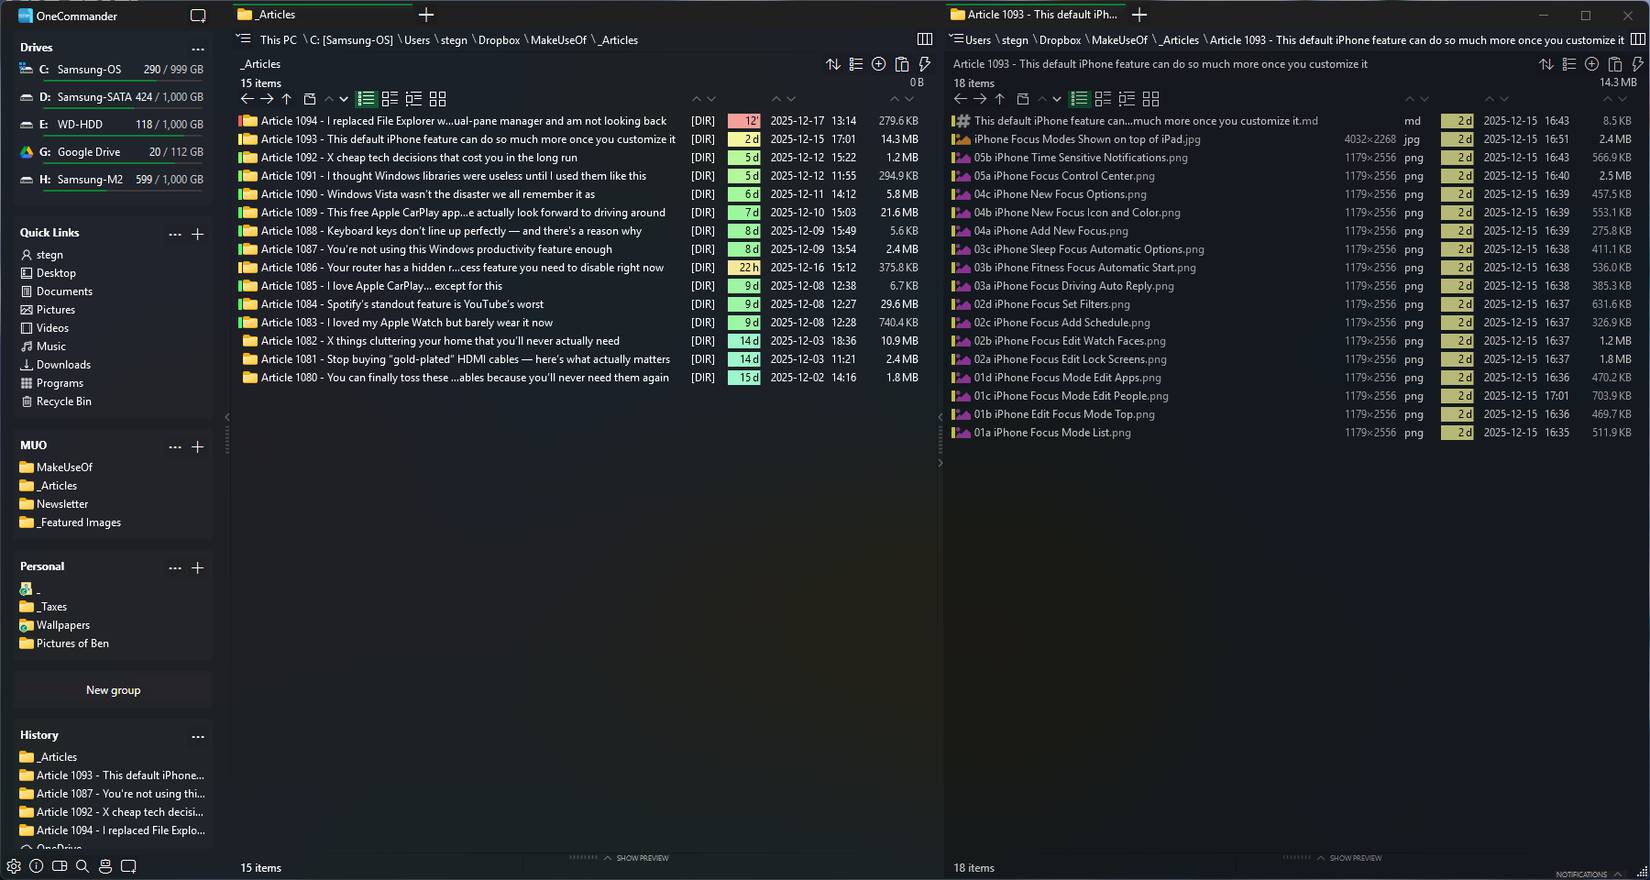Toggle the left pane's column layout icon
1650x880 pixels.
coord(924,39)
